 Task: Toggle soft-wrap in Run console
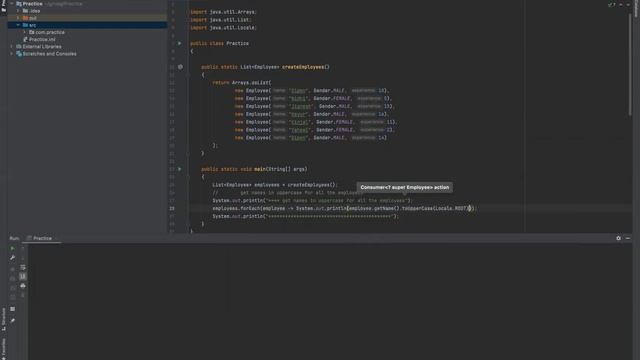point(23,267)
